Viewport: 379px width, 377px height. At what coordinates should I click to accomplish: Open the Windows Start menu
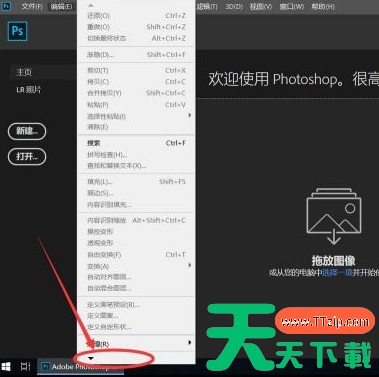click(6, 367)
